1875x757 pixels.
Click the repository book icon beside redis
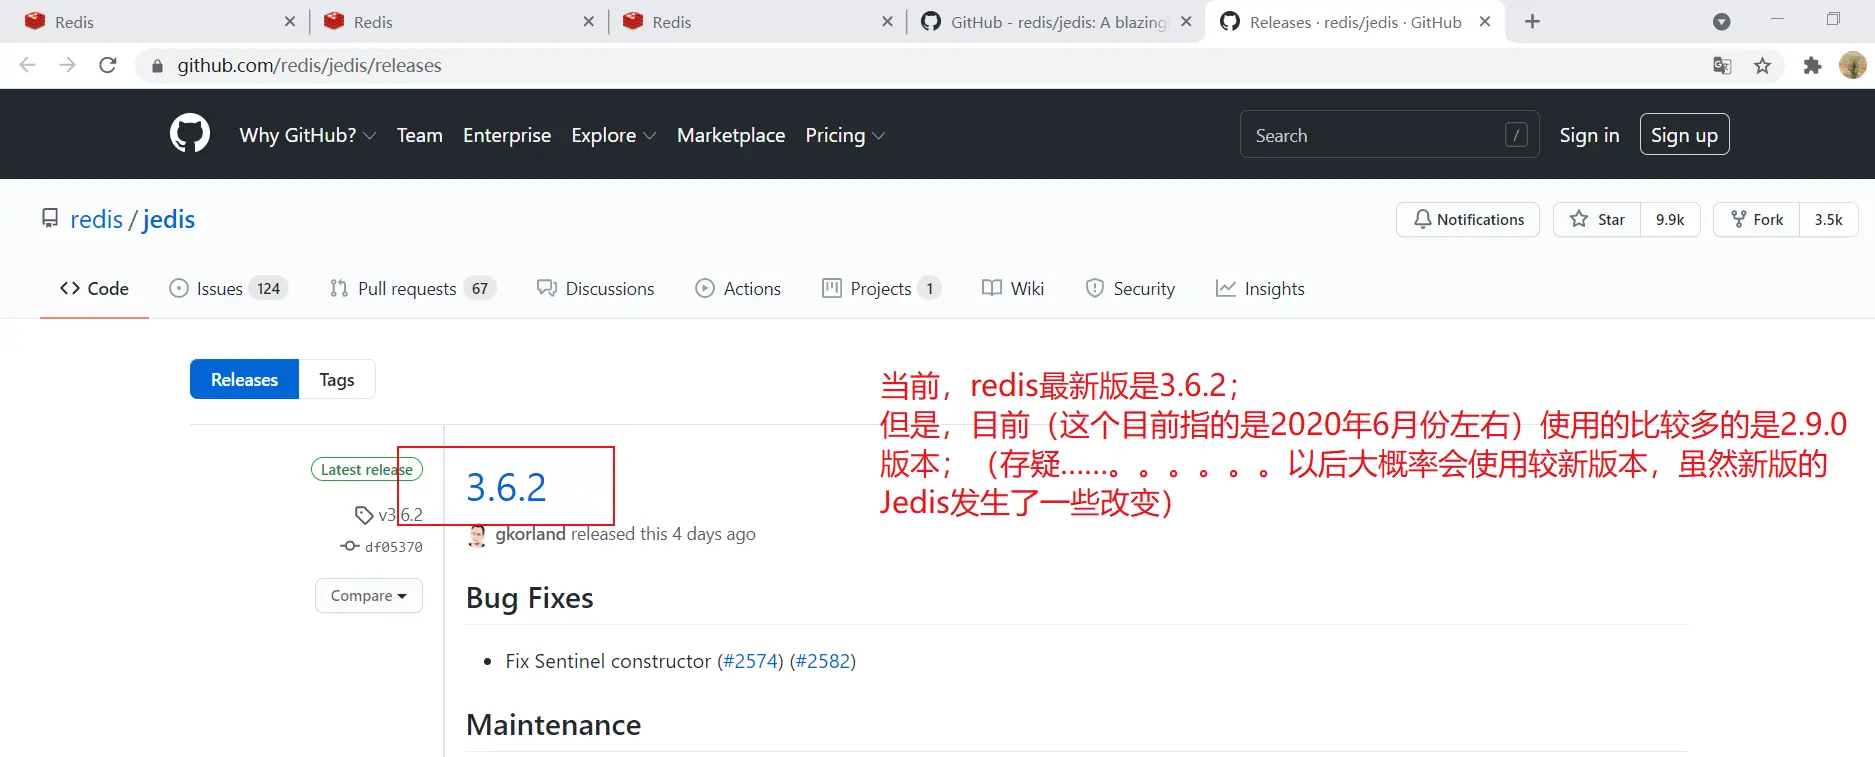(x=50, y=218)
